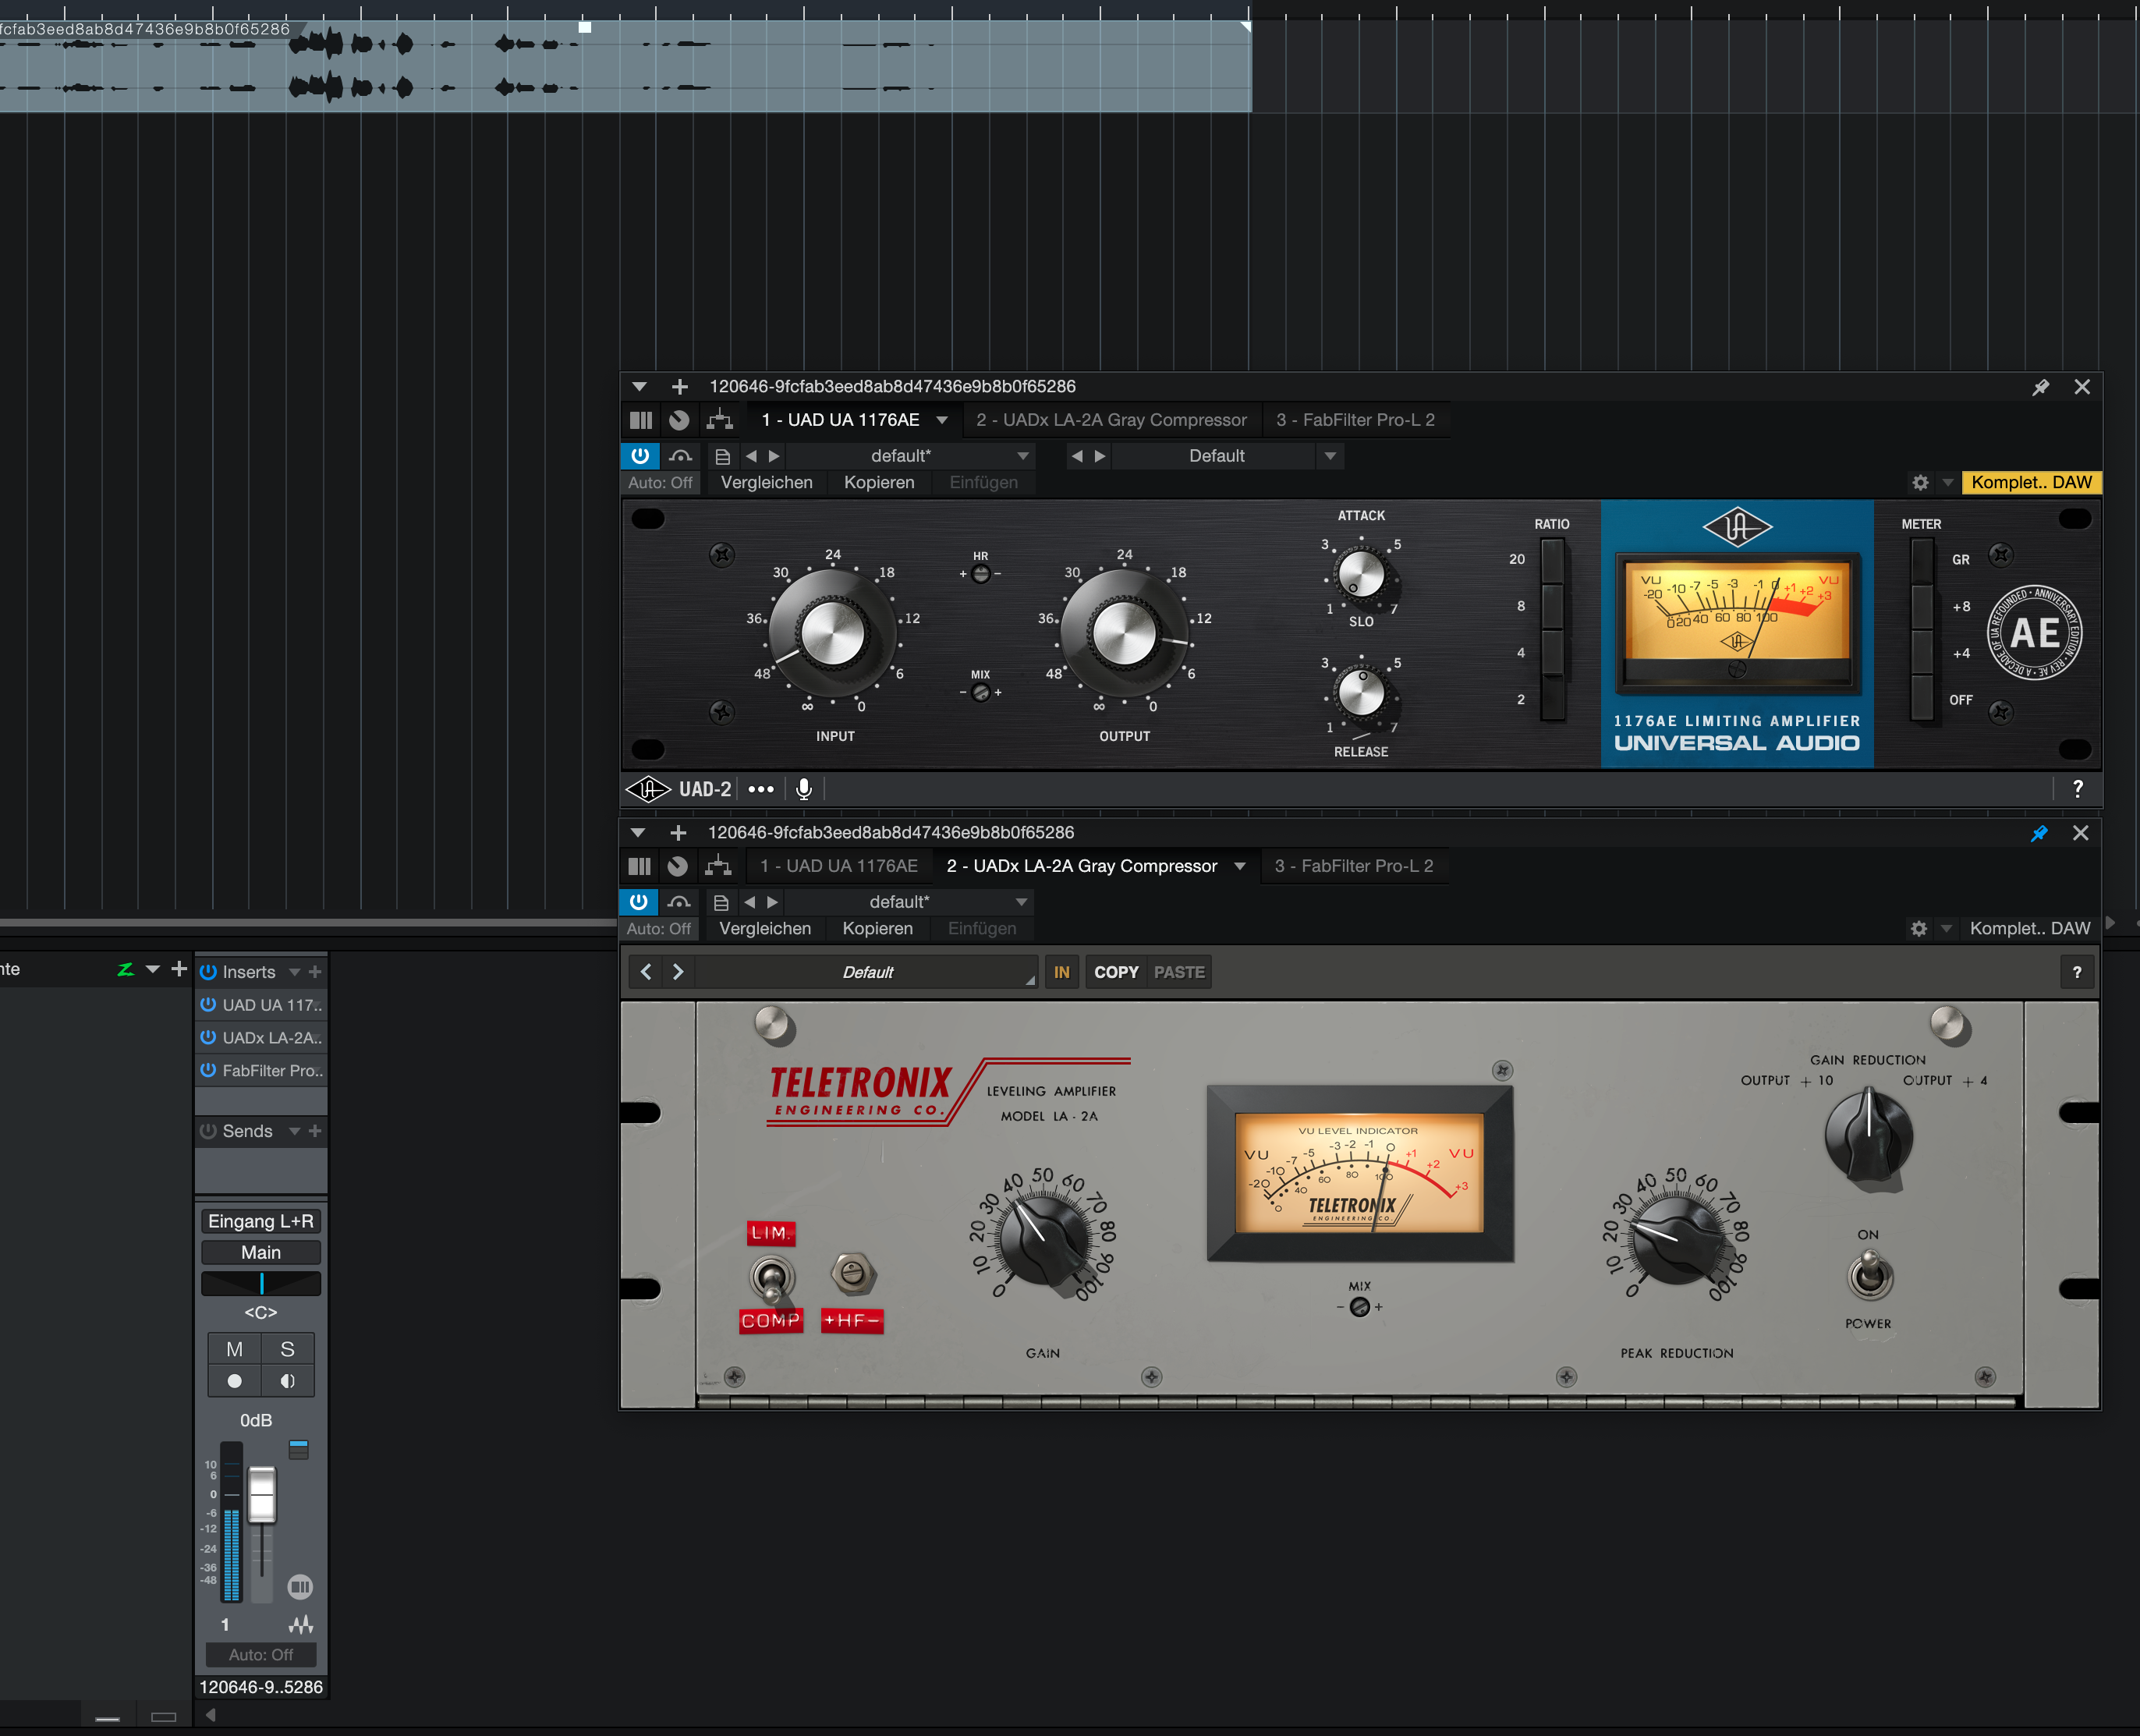Open the 1176AE default* preset dropdown
The image size is (2140, 1736).
(1022, 456)
